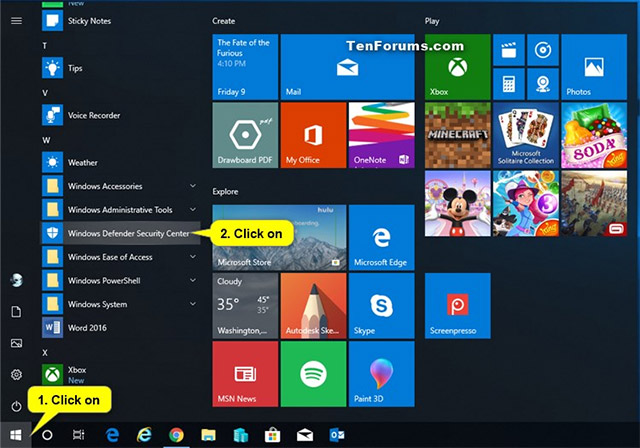Open the Candy Crush Soda tile
The image size is (640, 448).
click(x=594, y=135)
